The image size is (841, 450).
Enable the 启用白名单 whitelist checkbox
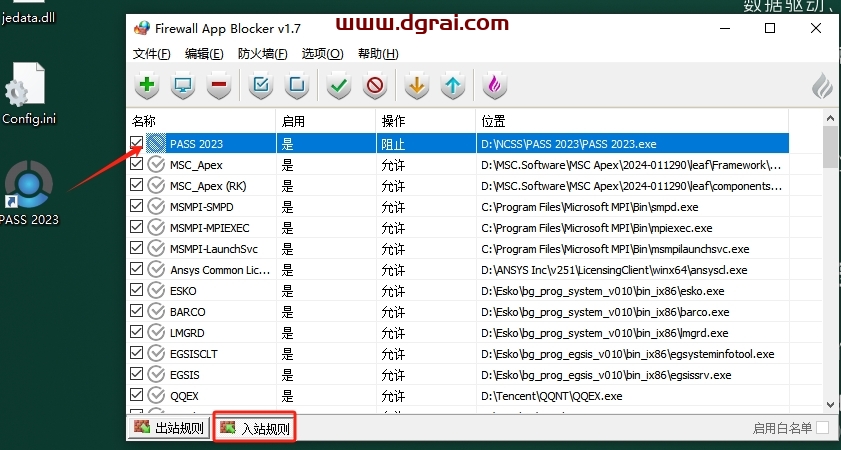click(x=822, y=427)
